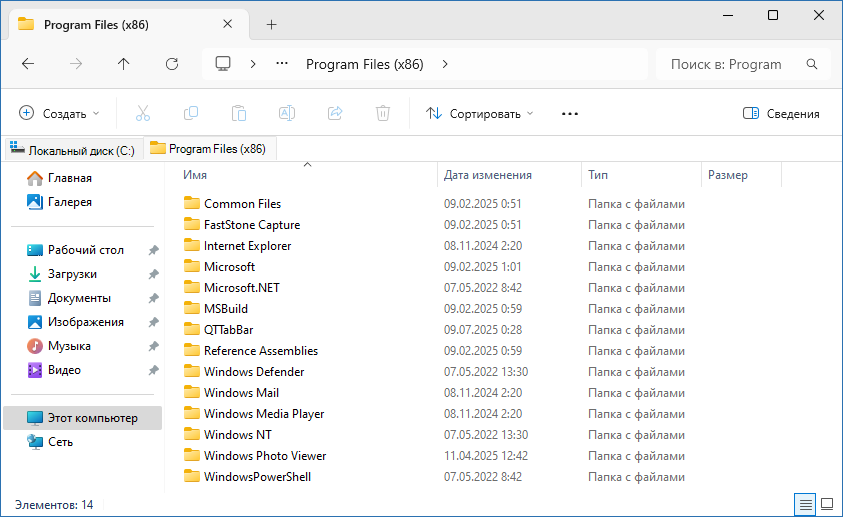Click the QTTabBar folder icon
This screenshot has width=843, height=517.
191,329
